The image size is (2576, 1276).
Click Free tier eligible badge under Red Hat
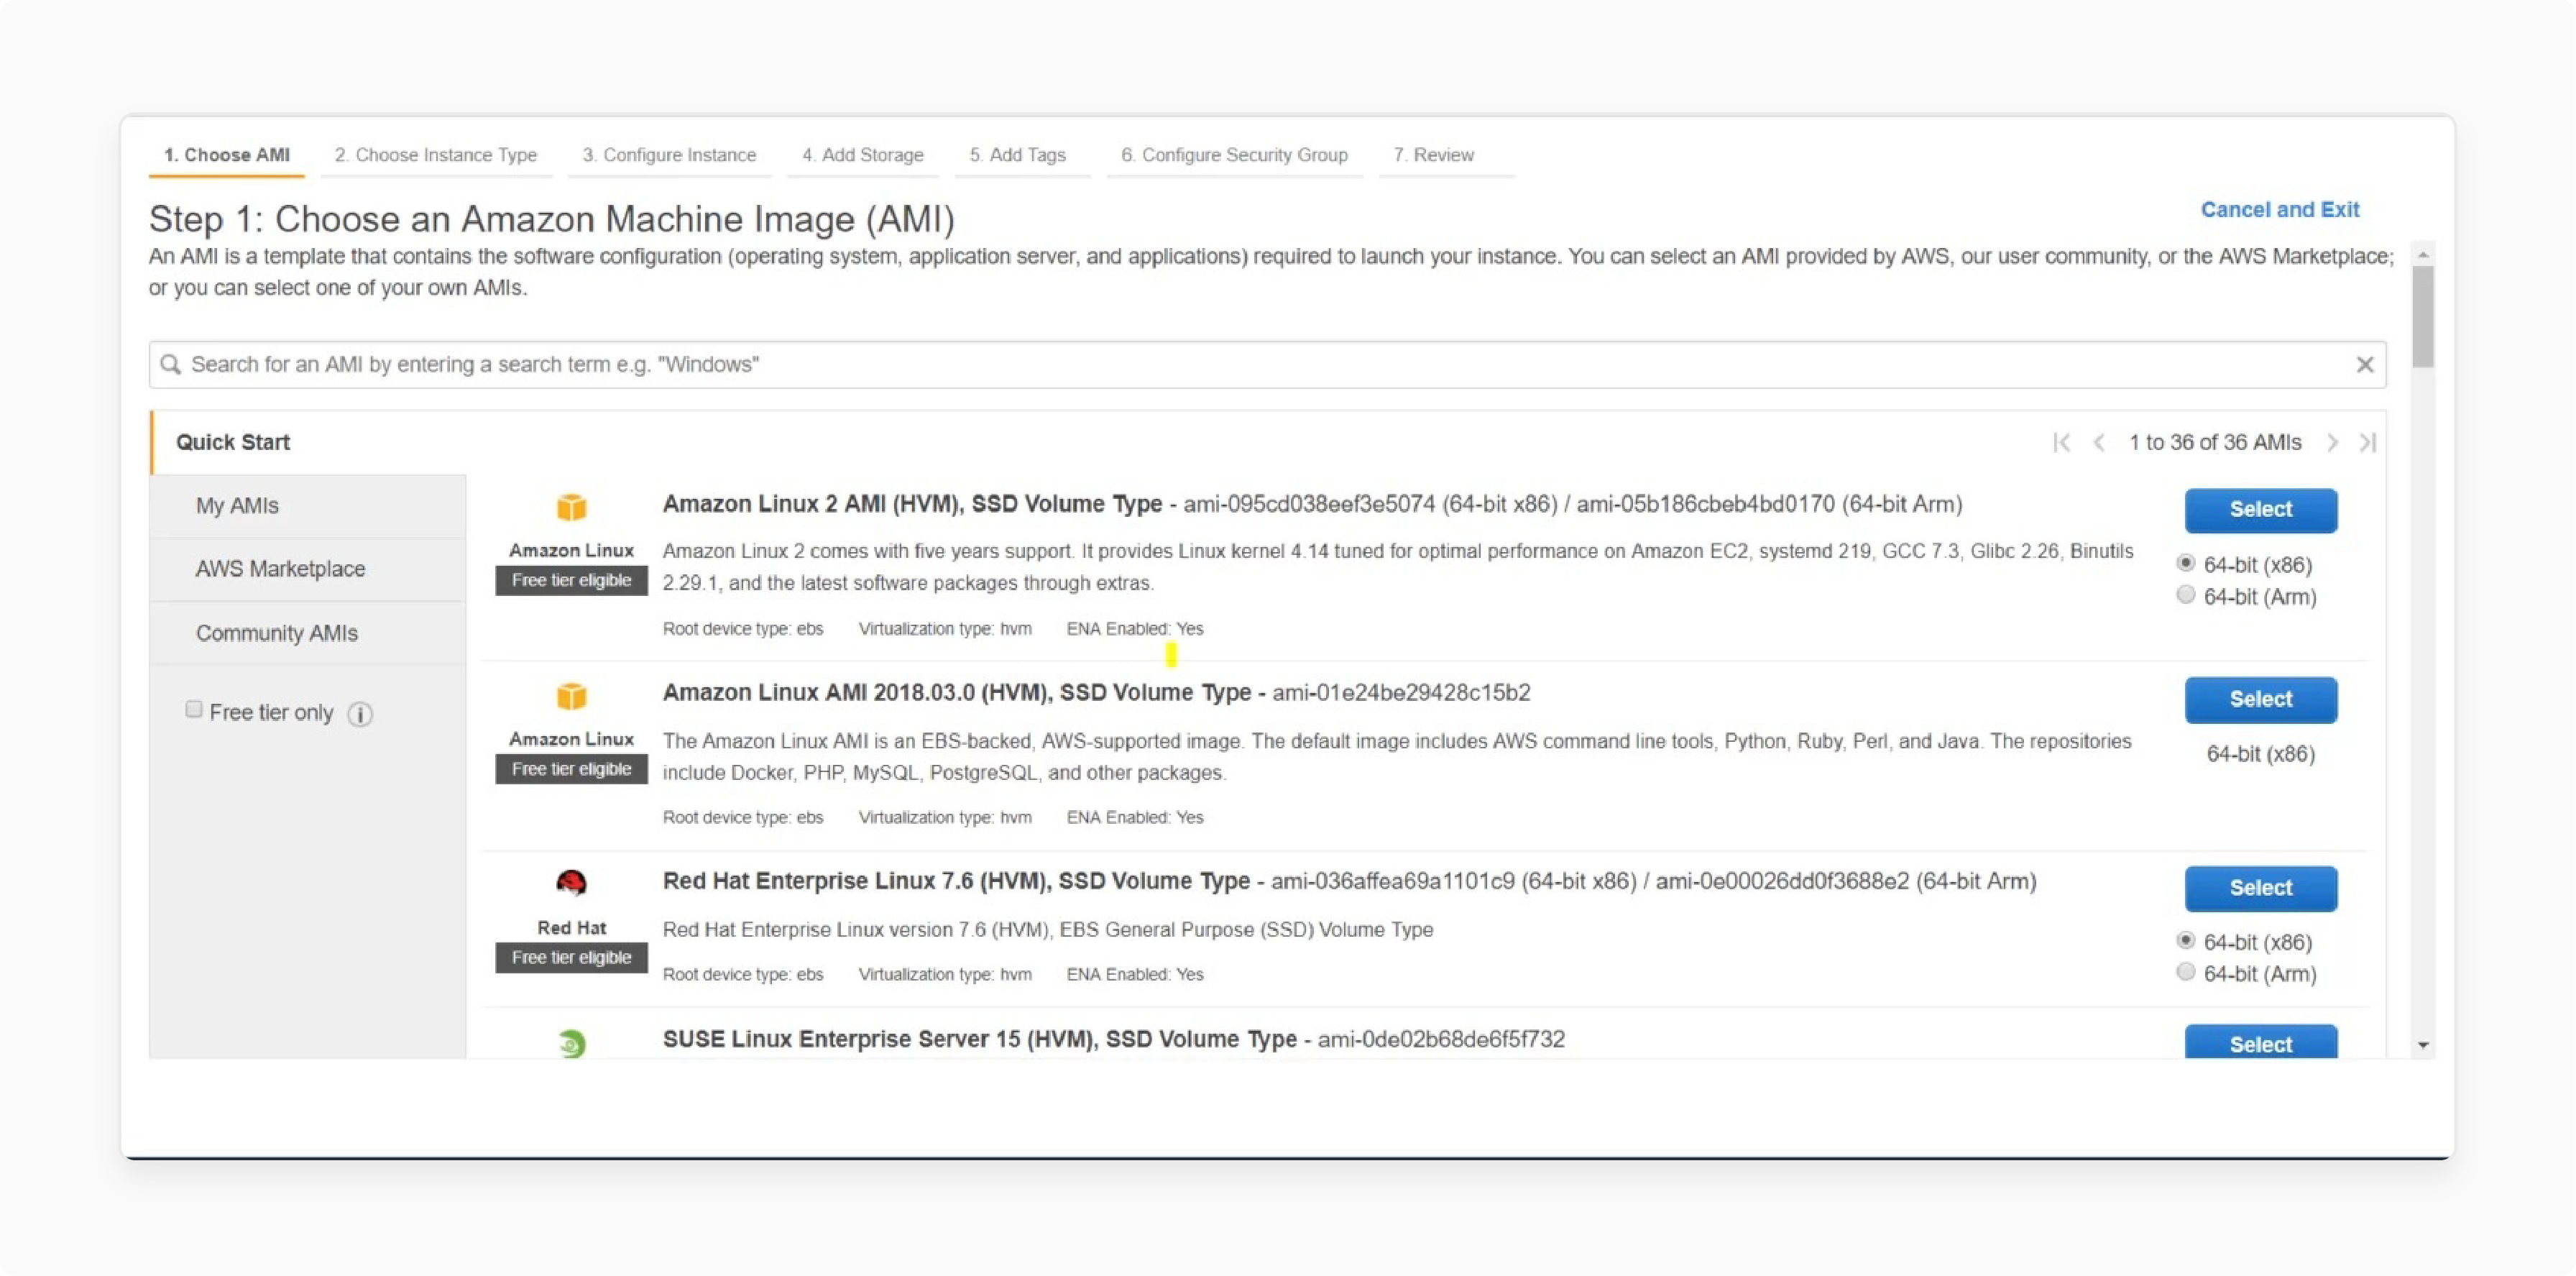tap(572, 957)
